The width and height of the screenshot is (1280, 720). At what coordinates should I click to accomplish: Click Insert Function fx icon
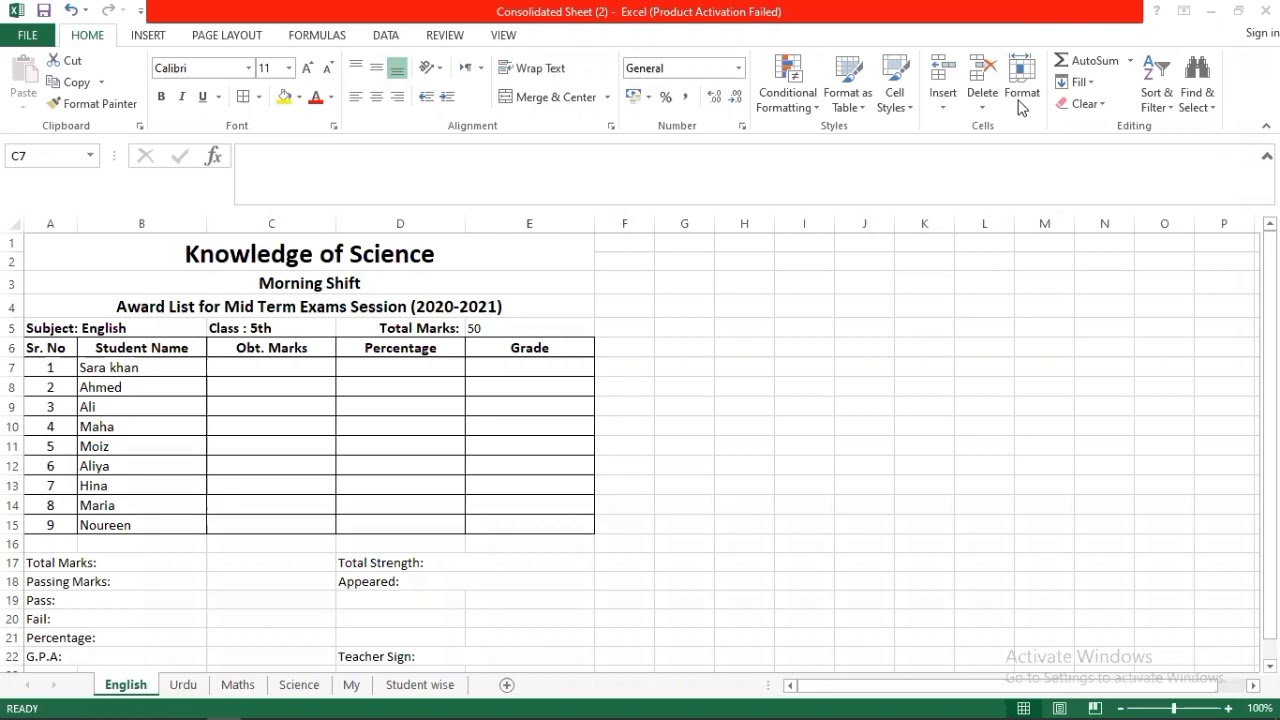[213, 156]
